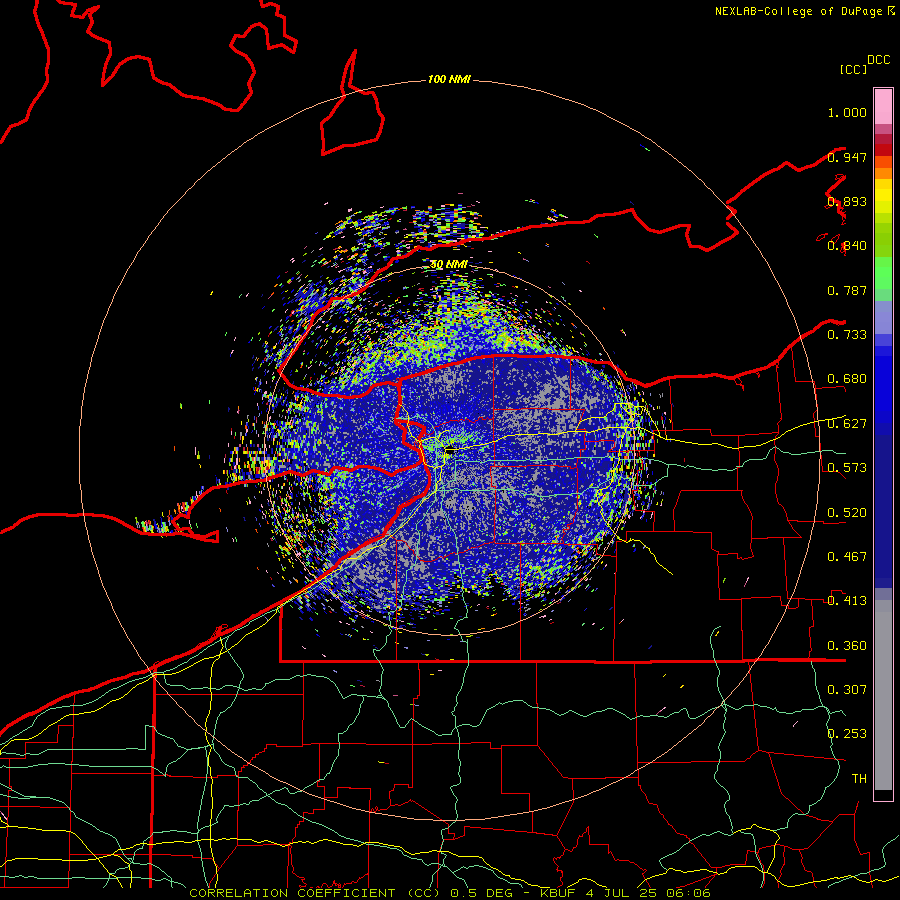900x900 pixels.
Task: Pick the pink band at top of color bar
Action: (883, 106)
